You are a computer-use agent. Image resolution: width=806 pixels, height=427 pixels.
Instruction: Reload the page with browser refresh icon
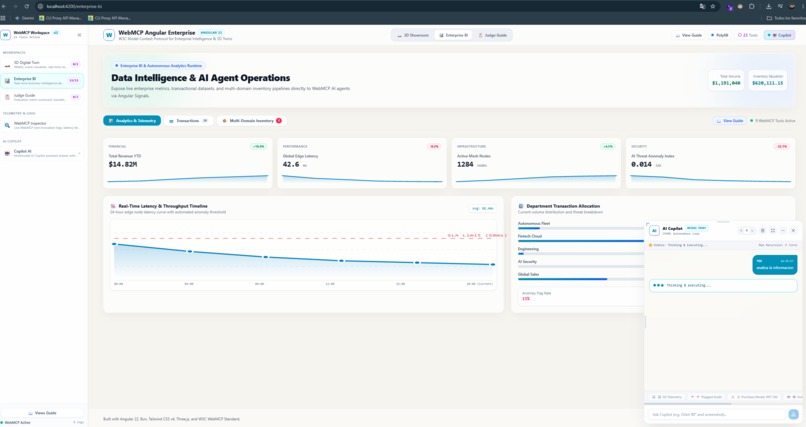click(26, 6)
